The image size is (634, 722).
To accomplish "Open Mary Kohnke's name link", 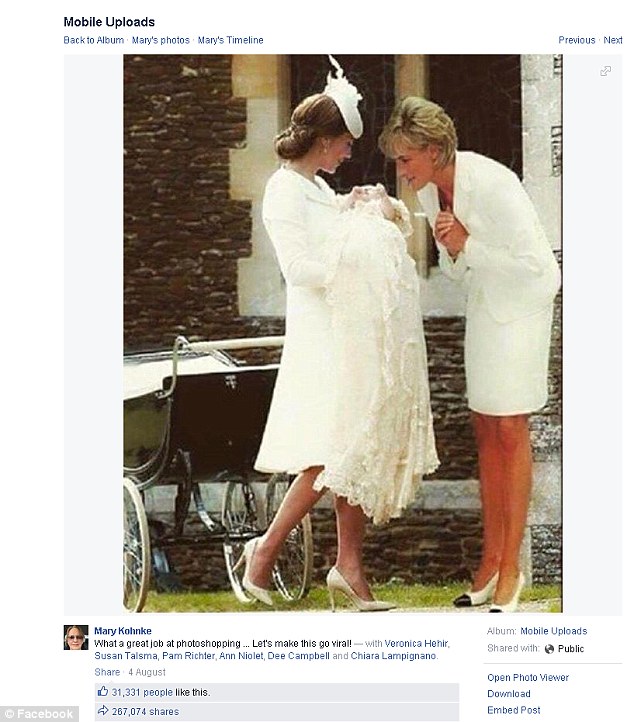I will point(122,631).
